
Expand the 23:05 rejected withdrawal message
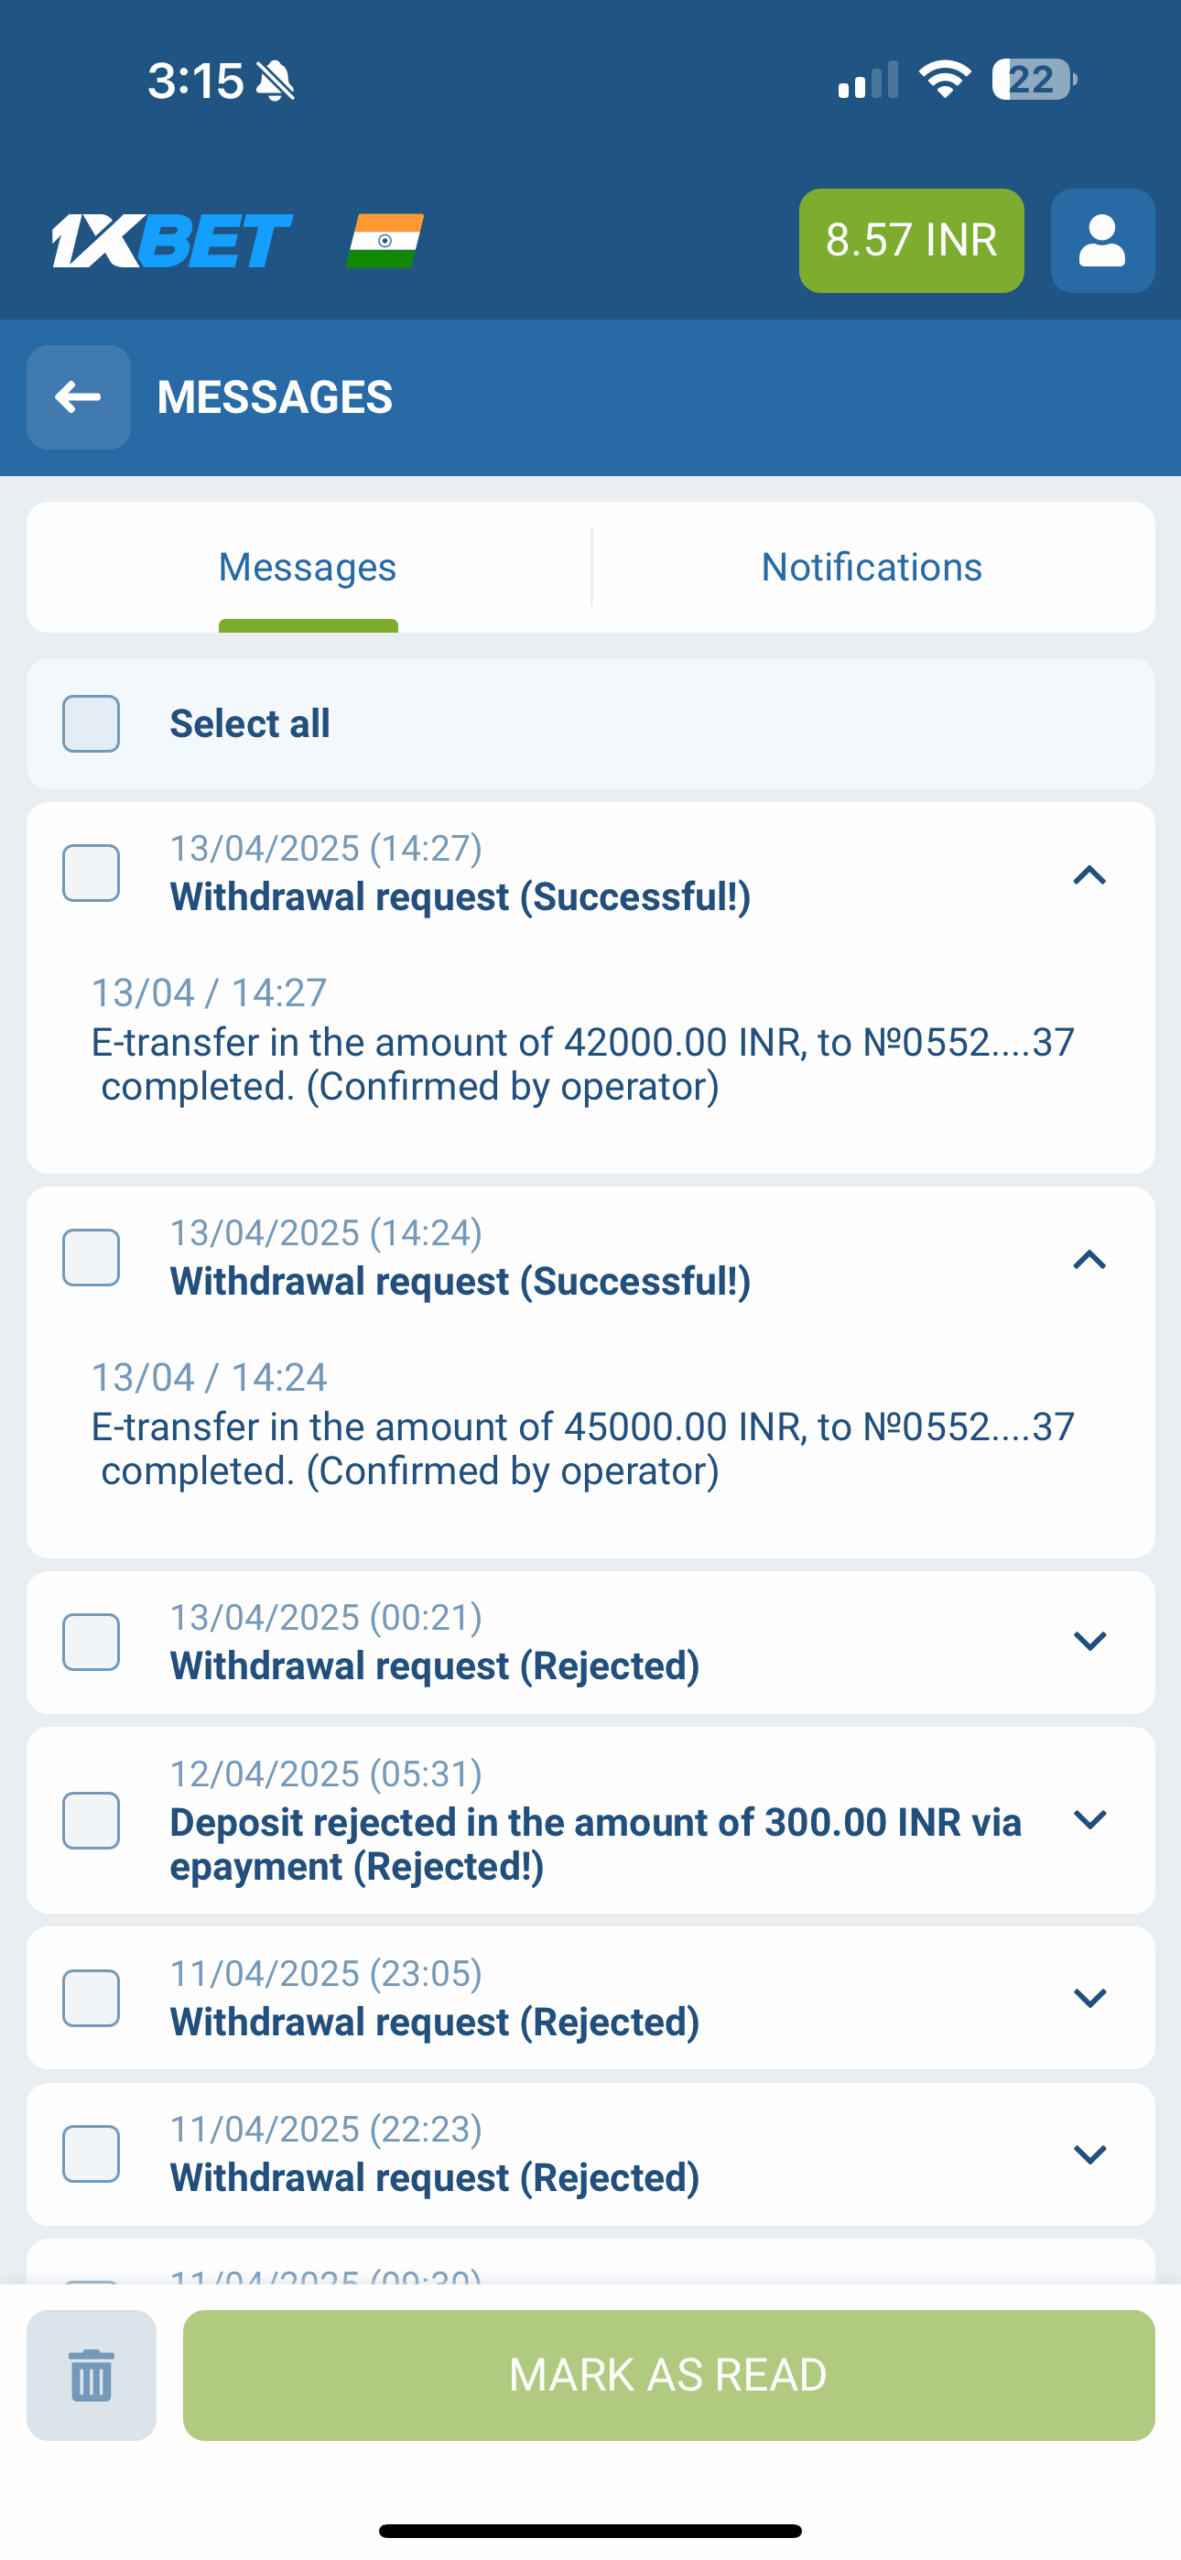pos(1089,1997)
